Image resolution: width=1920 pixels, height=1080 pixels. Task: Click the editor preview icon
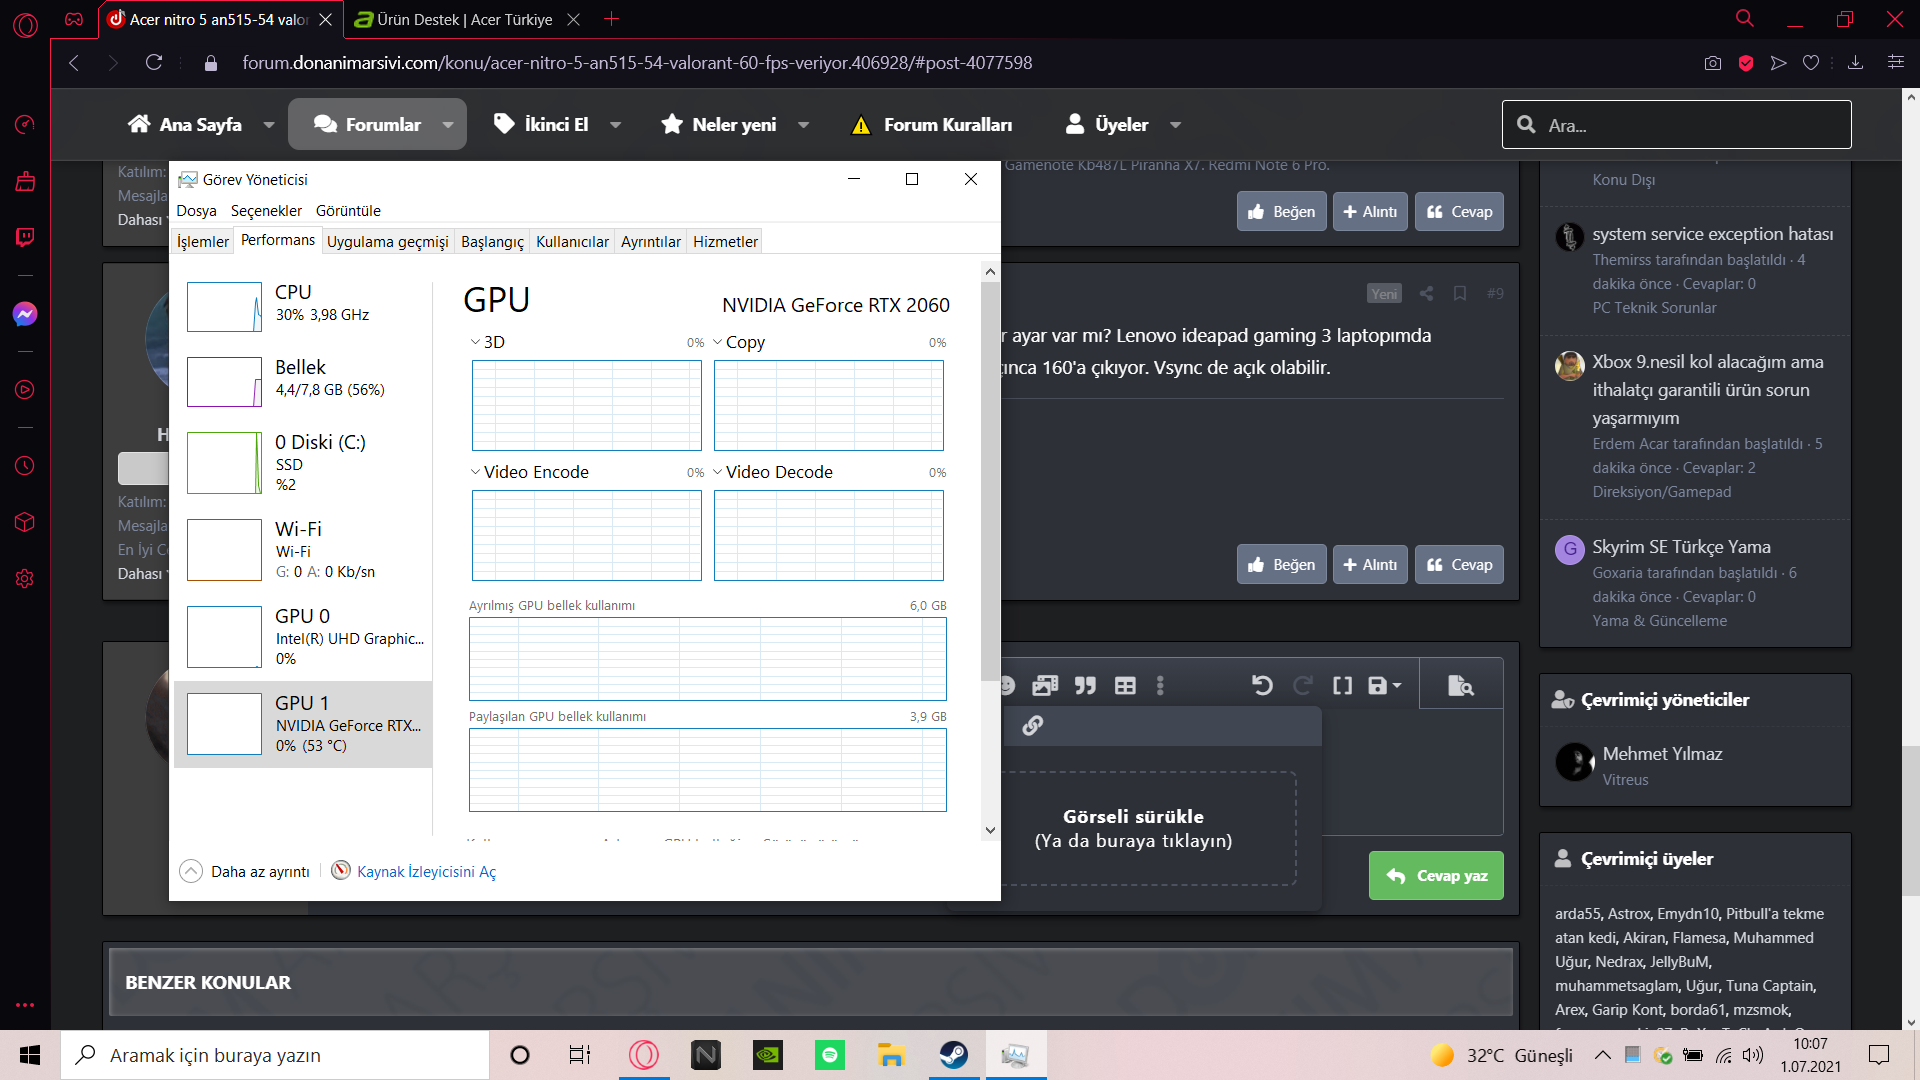pos(1461,685)
